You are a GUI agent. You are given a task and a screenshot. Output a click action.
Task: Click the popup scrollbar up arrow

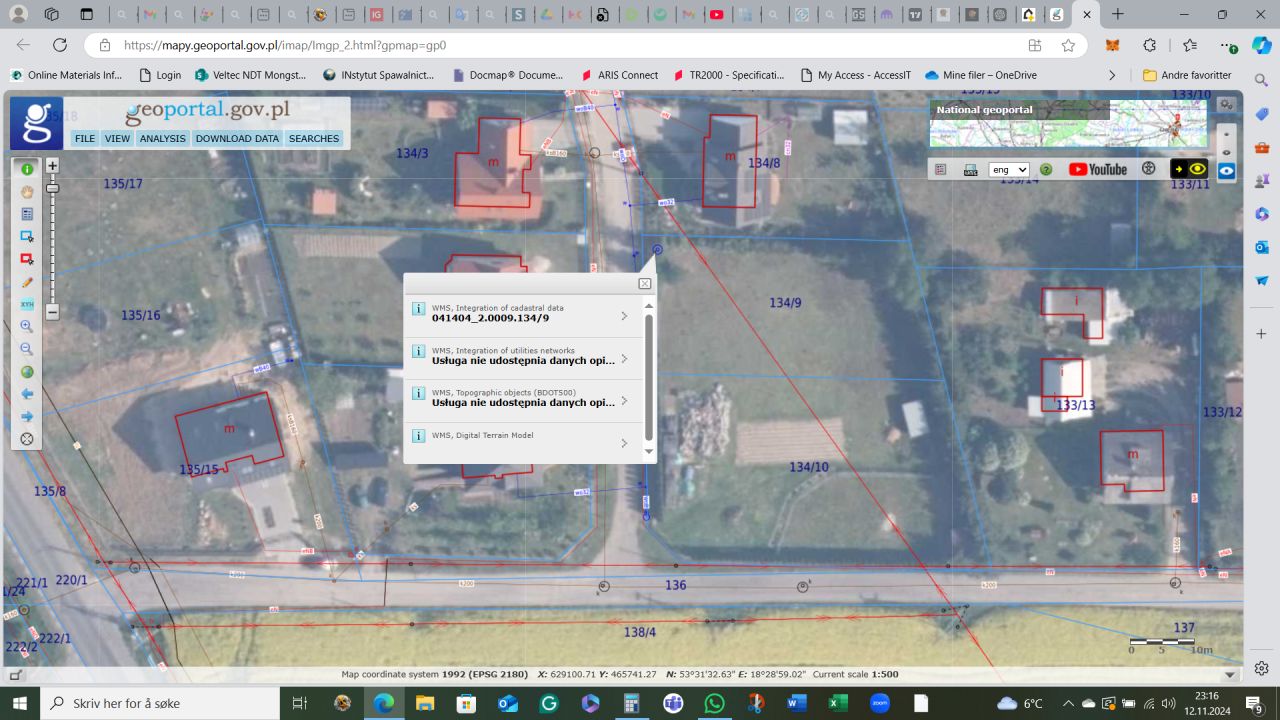point(649,305)
